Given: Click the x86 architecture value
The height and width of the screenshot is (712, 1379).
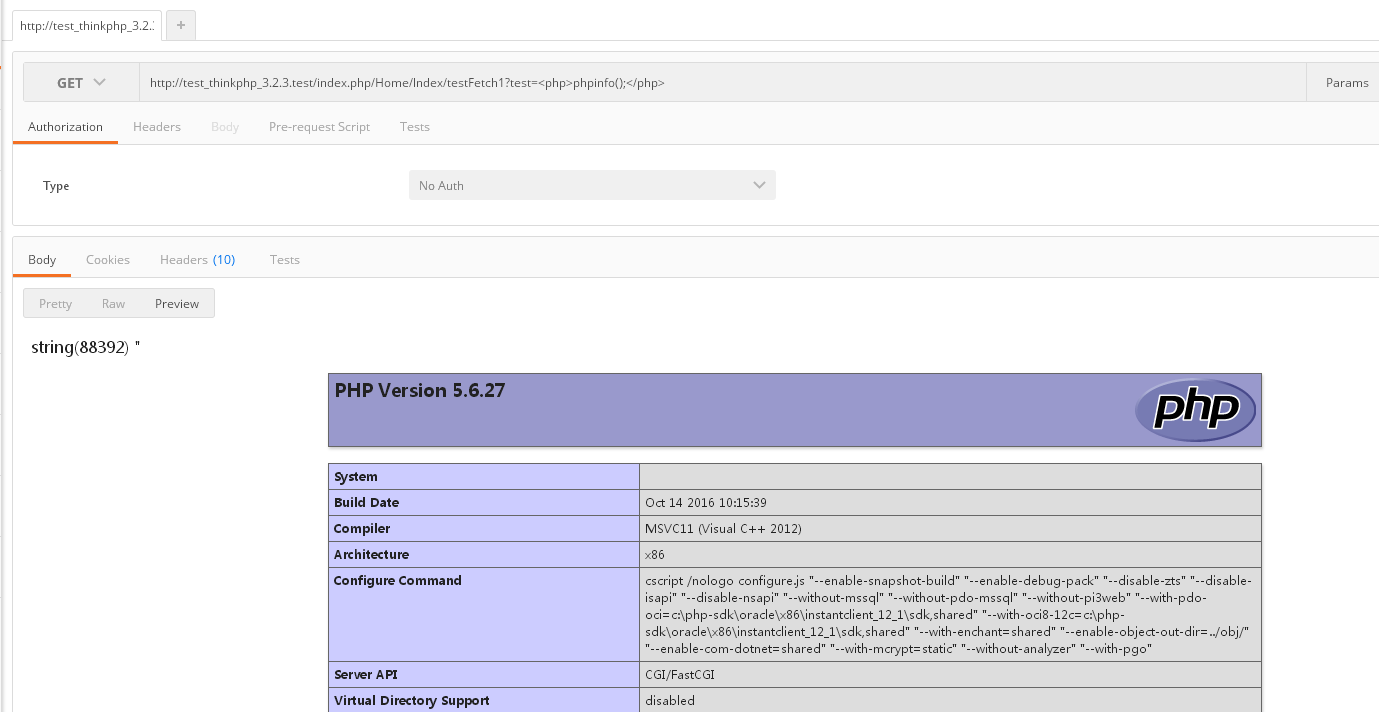Looking at the screenshot, I should 655,555.
